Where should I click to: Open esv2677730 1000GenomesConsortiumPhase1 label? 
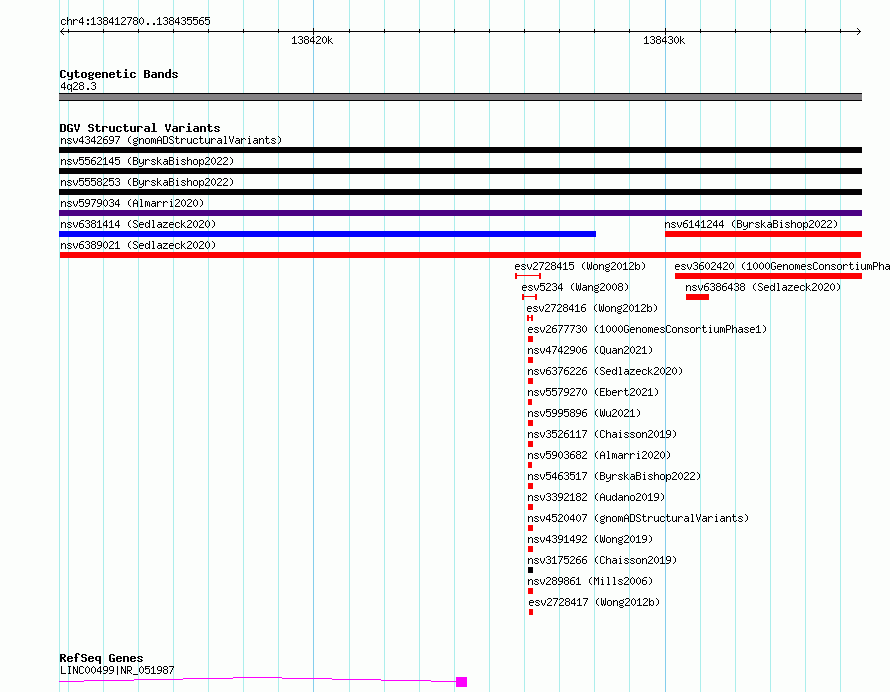(647, 329)
